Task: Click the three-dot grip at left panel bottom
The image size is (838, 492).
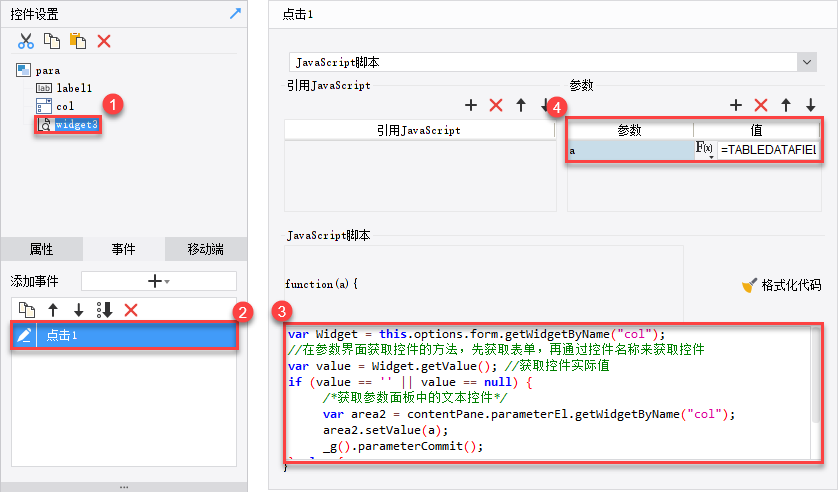Action: [124, 487]
